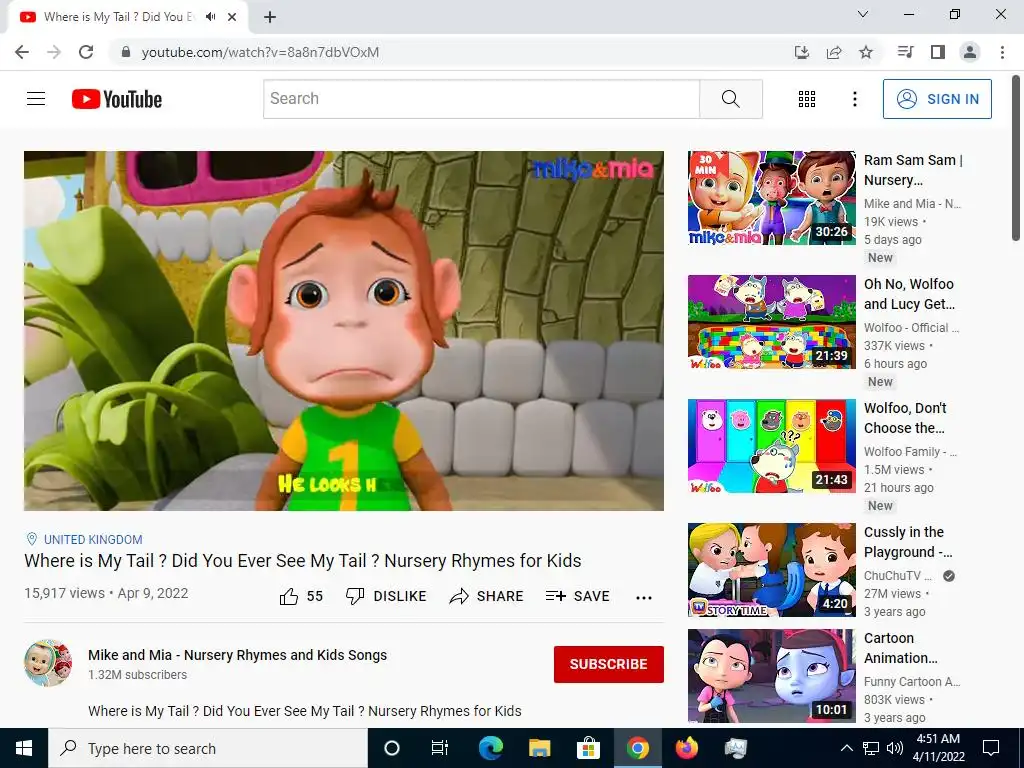Image resolution: width=1024 pixels, height=768 pixels.
Task: Open Chrome profile avatar
Action: [x=970, y=52]
